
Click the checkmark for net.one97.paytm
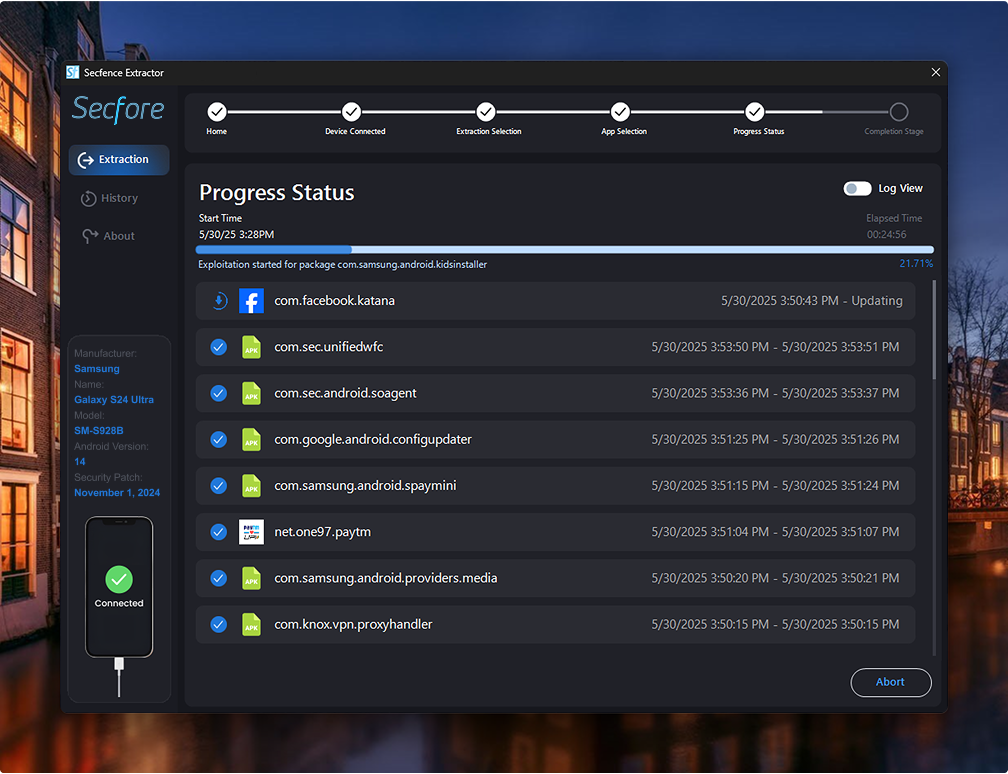click(x=219, y=532)
